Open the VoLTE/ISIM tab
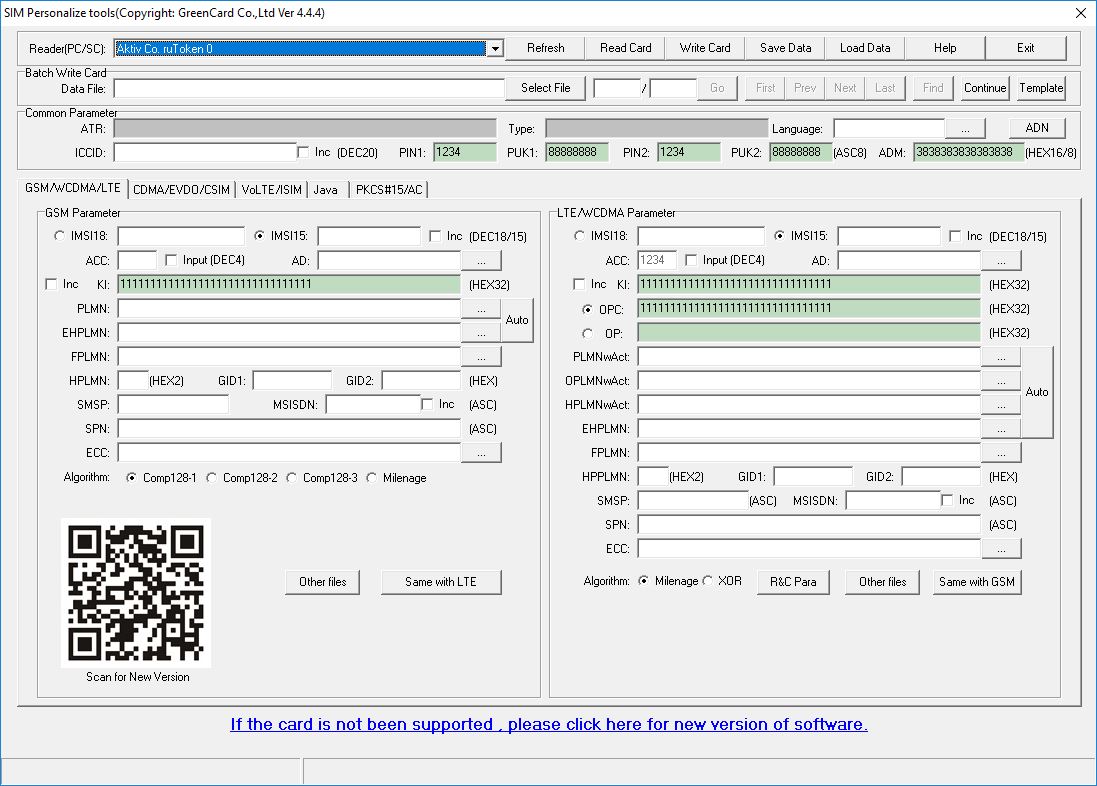1097x786 pixels. coord(271,189)
